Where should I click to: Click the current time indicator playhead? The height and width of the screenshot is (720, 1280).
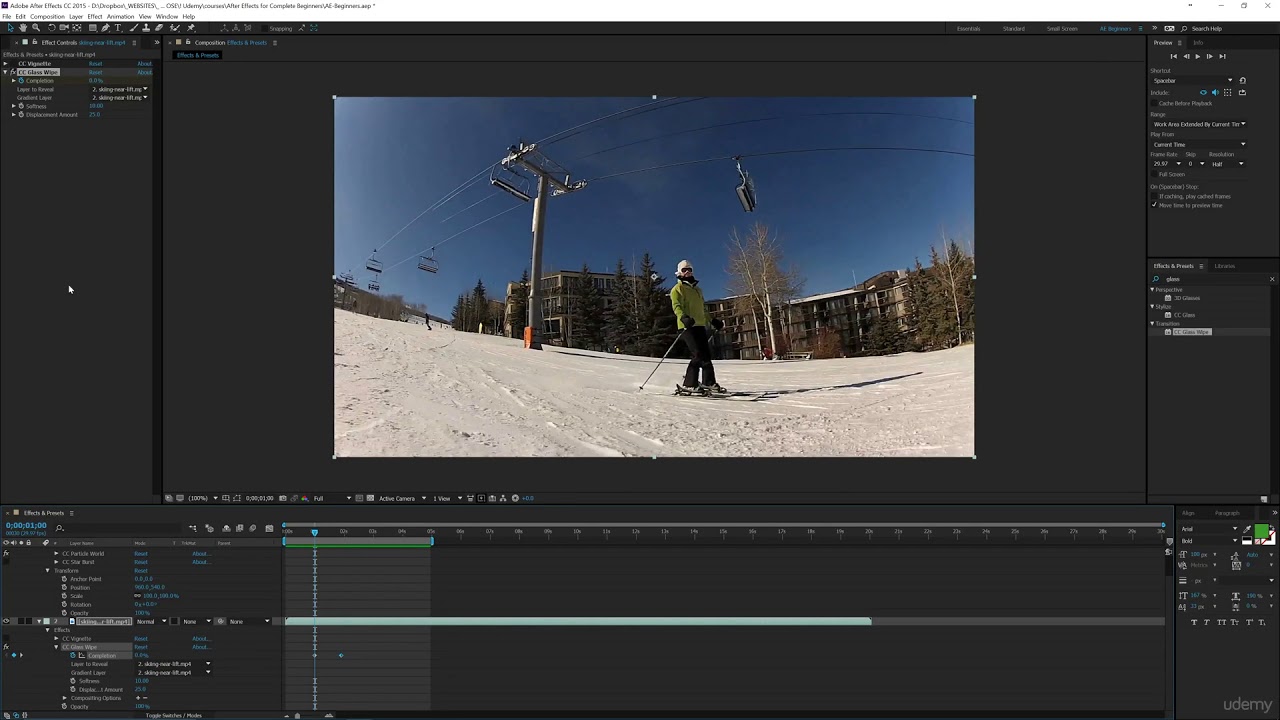pos(314,532)
